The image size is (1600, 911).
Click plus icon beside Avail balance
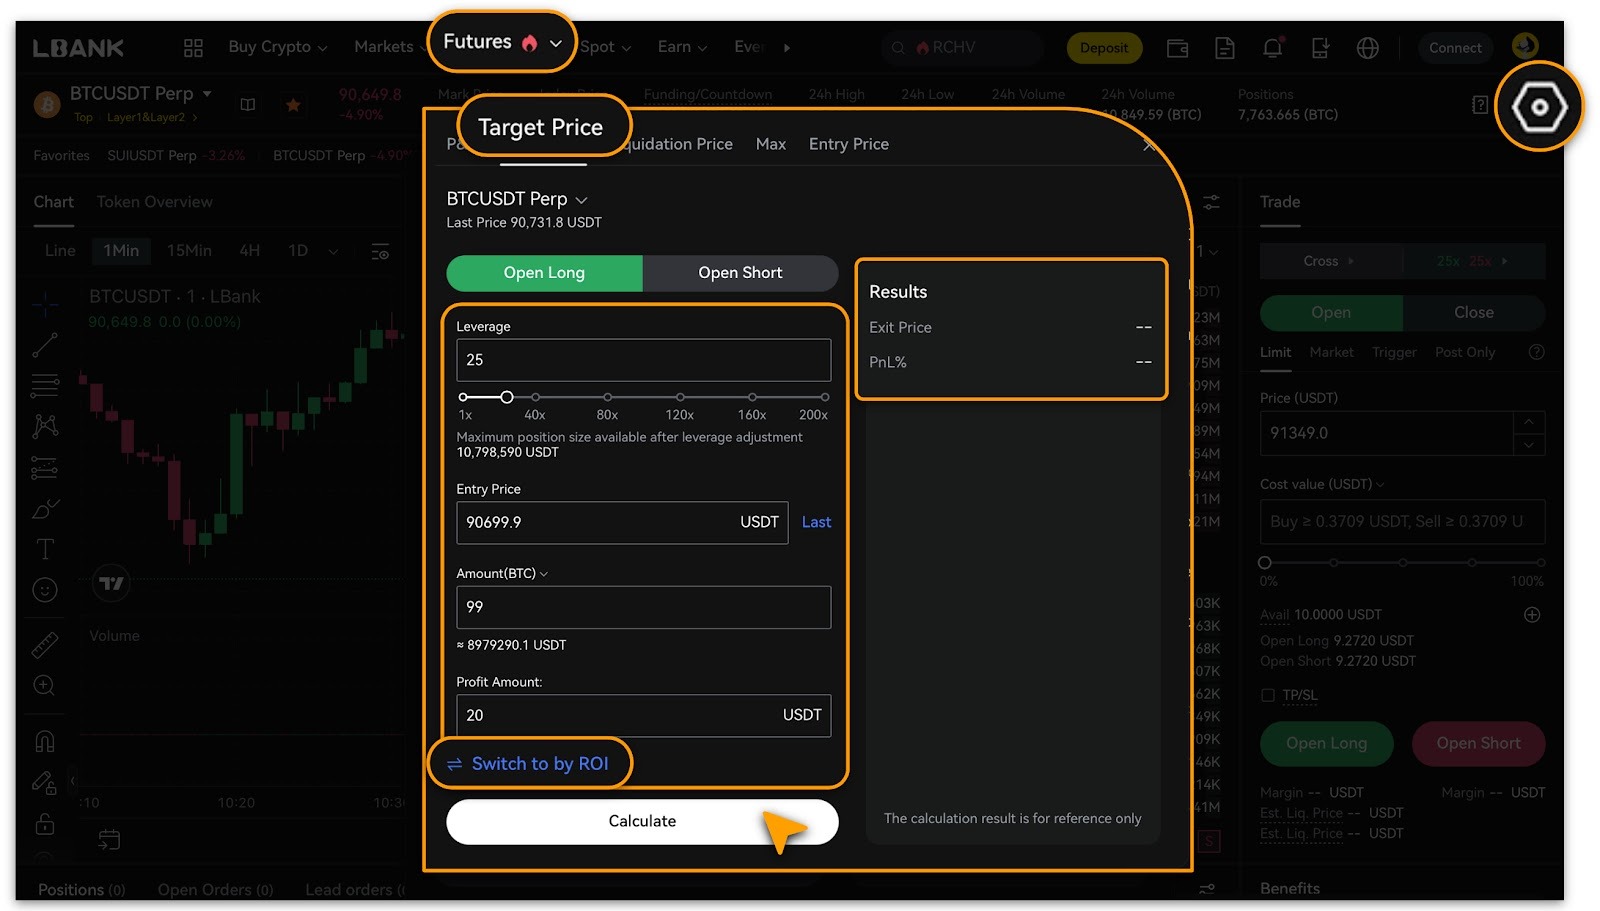click(x=1532, y=615)
